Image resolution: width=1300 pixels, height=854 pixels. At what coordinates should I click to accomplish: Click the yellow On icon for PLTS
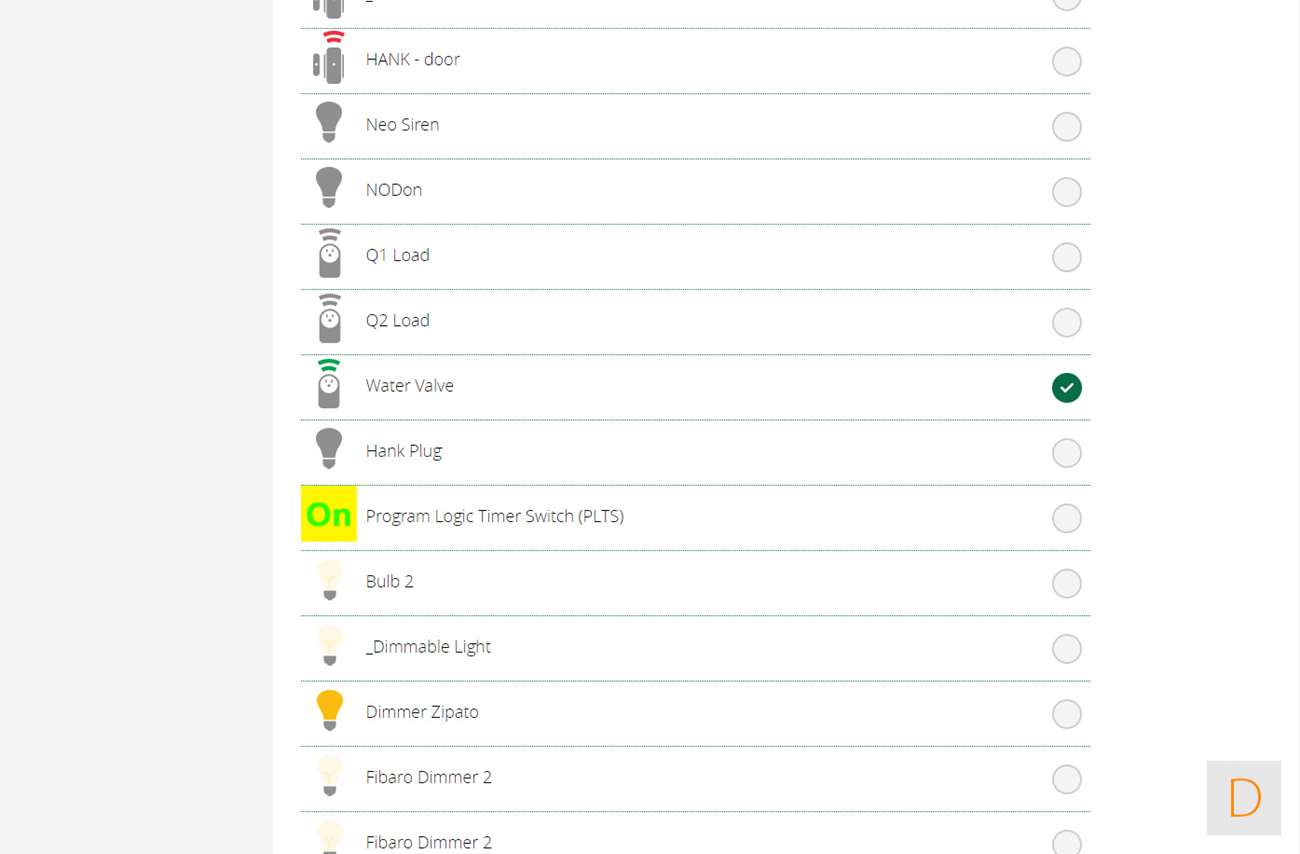click(x=329, y=514)
